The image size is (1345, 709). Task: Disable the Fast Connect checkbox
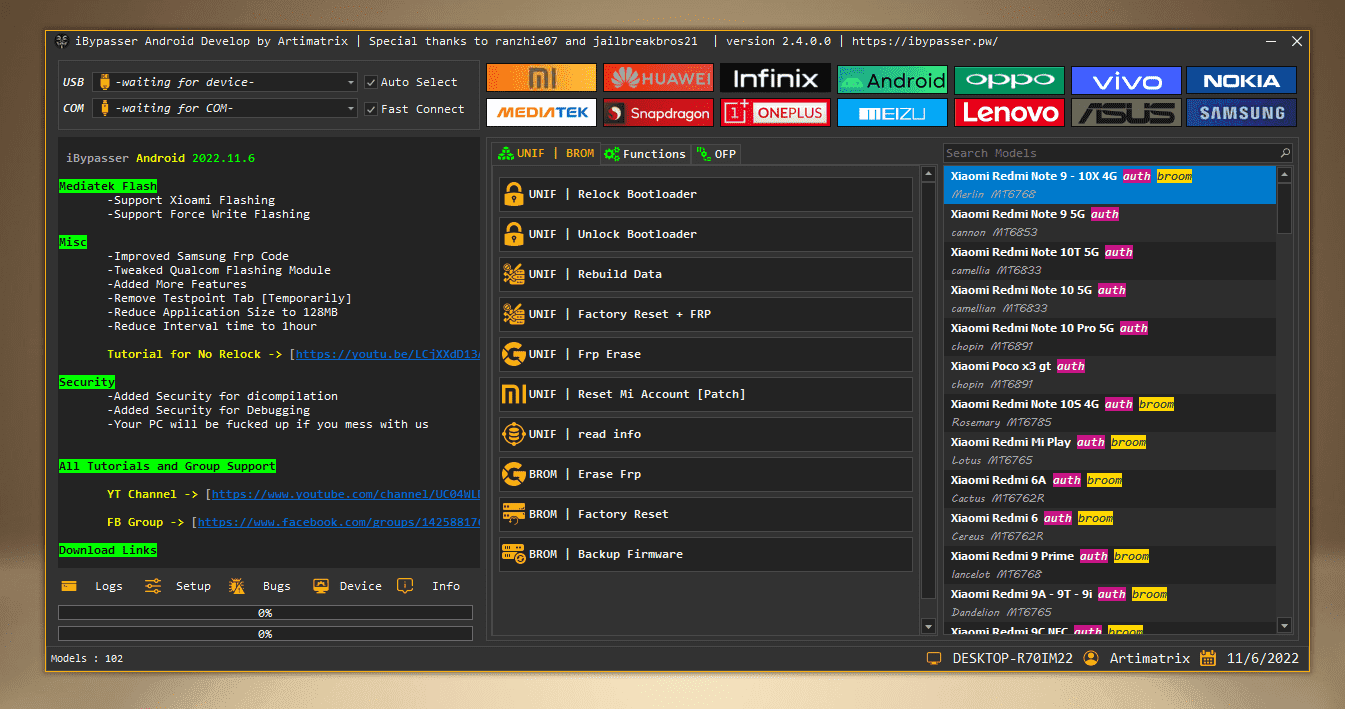click(371, 109)
